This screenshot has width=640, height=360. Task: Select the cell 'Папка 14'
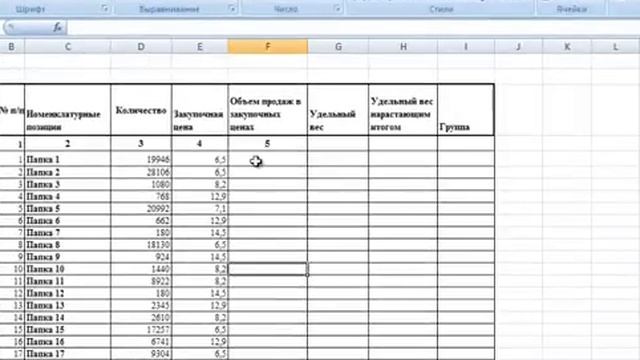[68, 317]
